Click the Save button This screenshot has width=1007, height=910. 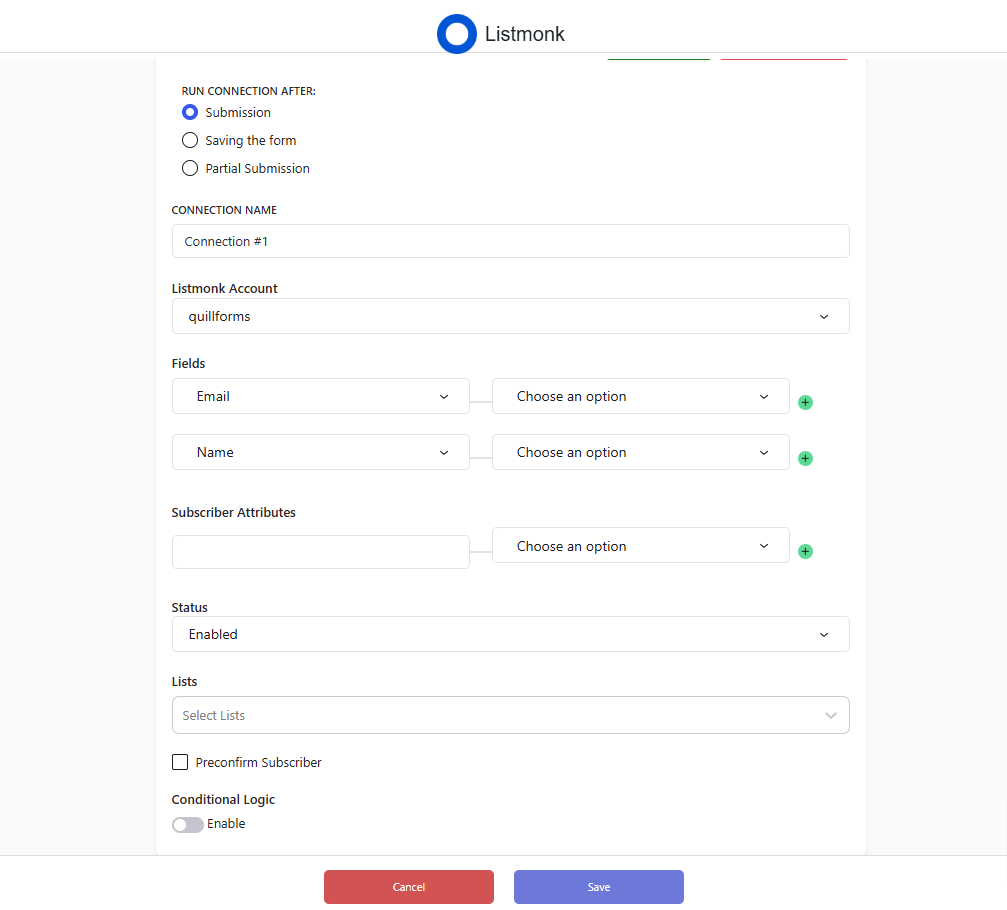point(599,887)
